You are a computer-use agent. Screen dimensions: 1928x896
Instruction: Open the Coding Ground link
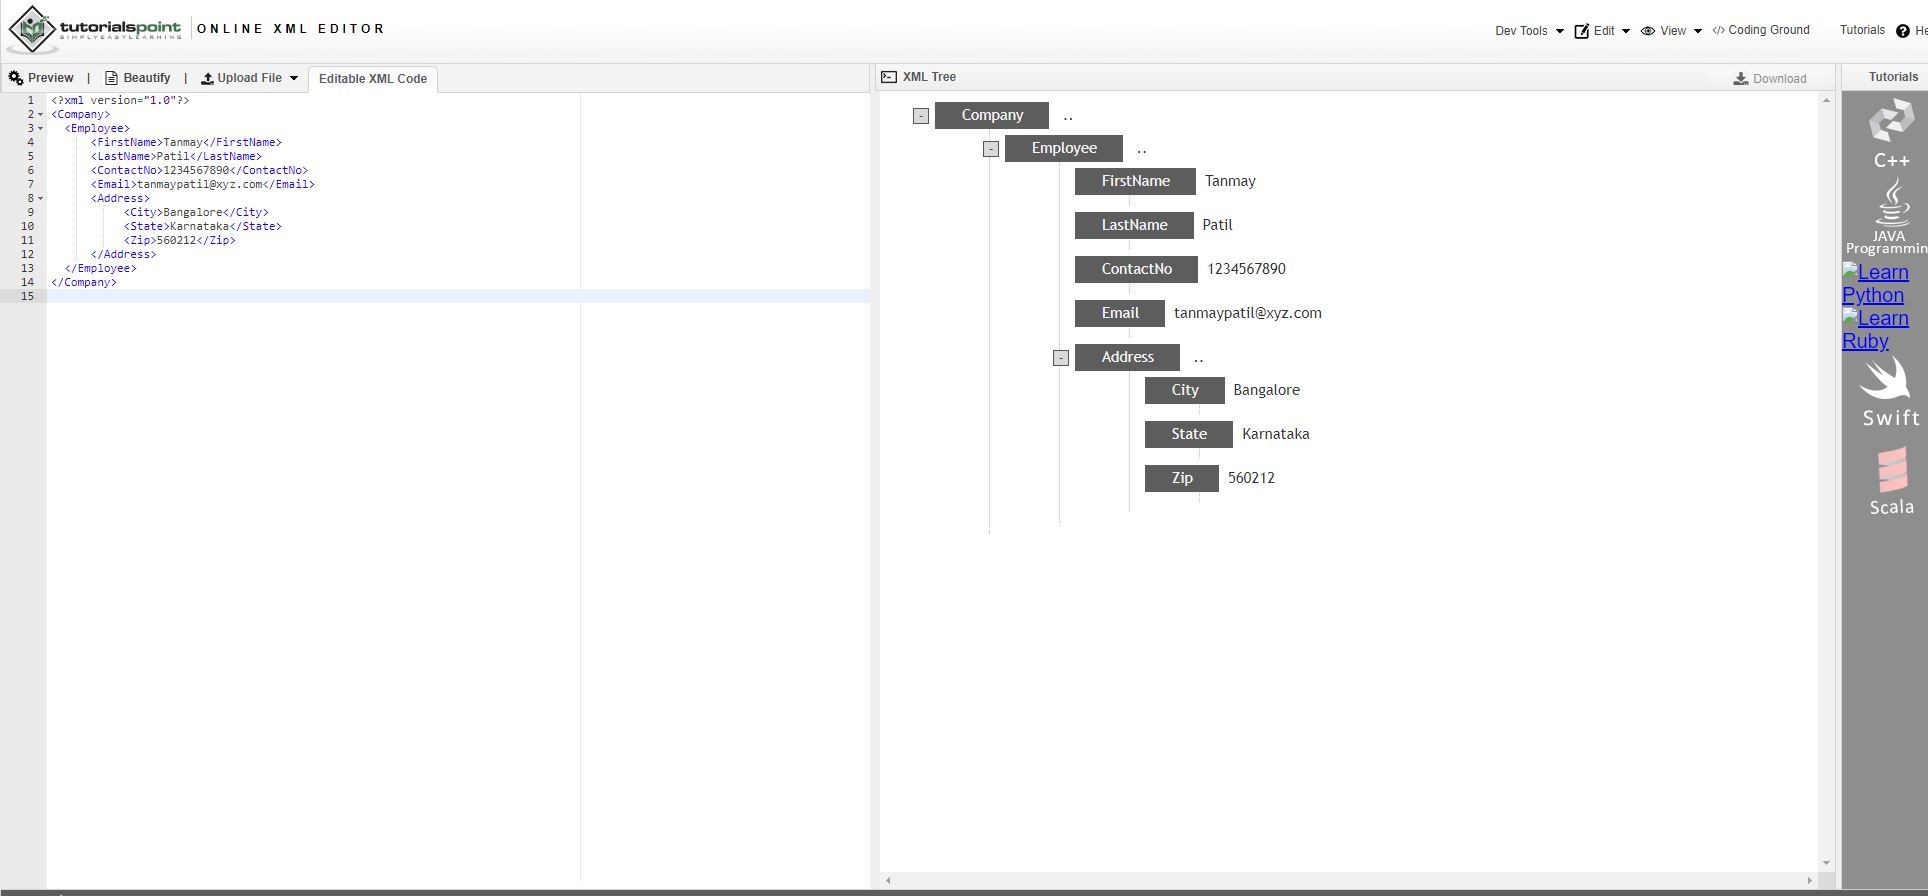(1761, 30)
